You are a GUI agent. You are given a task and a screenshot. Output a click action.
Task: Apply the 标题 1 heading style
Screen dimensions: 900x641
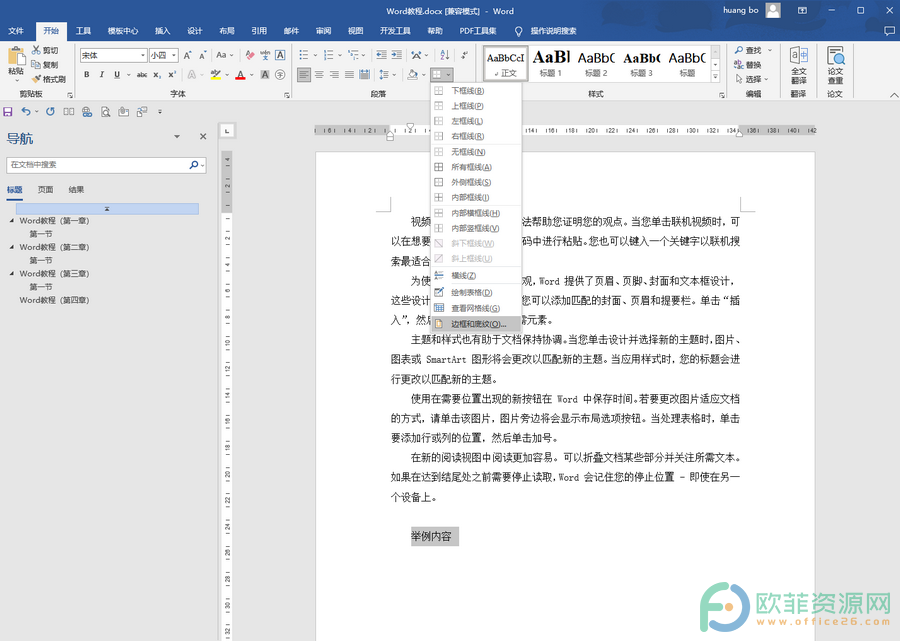[550, 63]
